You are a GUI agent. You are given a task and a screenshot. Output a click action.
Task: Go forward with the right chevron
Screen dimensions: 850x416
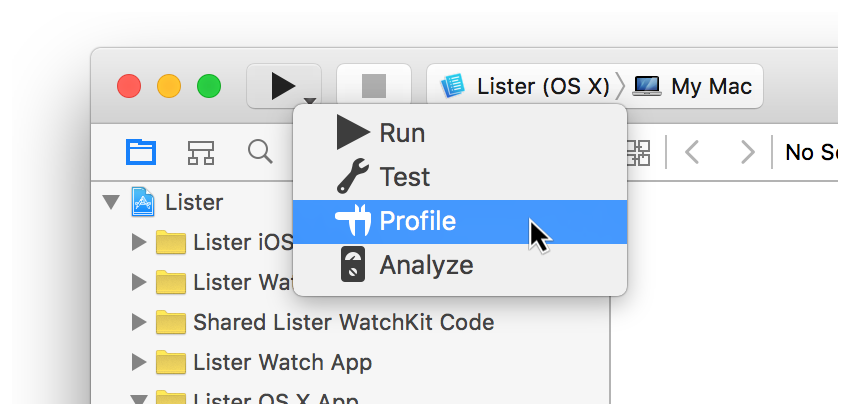[x=747, y=152]
